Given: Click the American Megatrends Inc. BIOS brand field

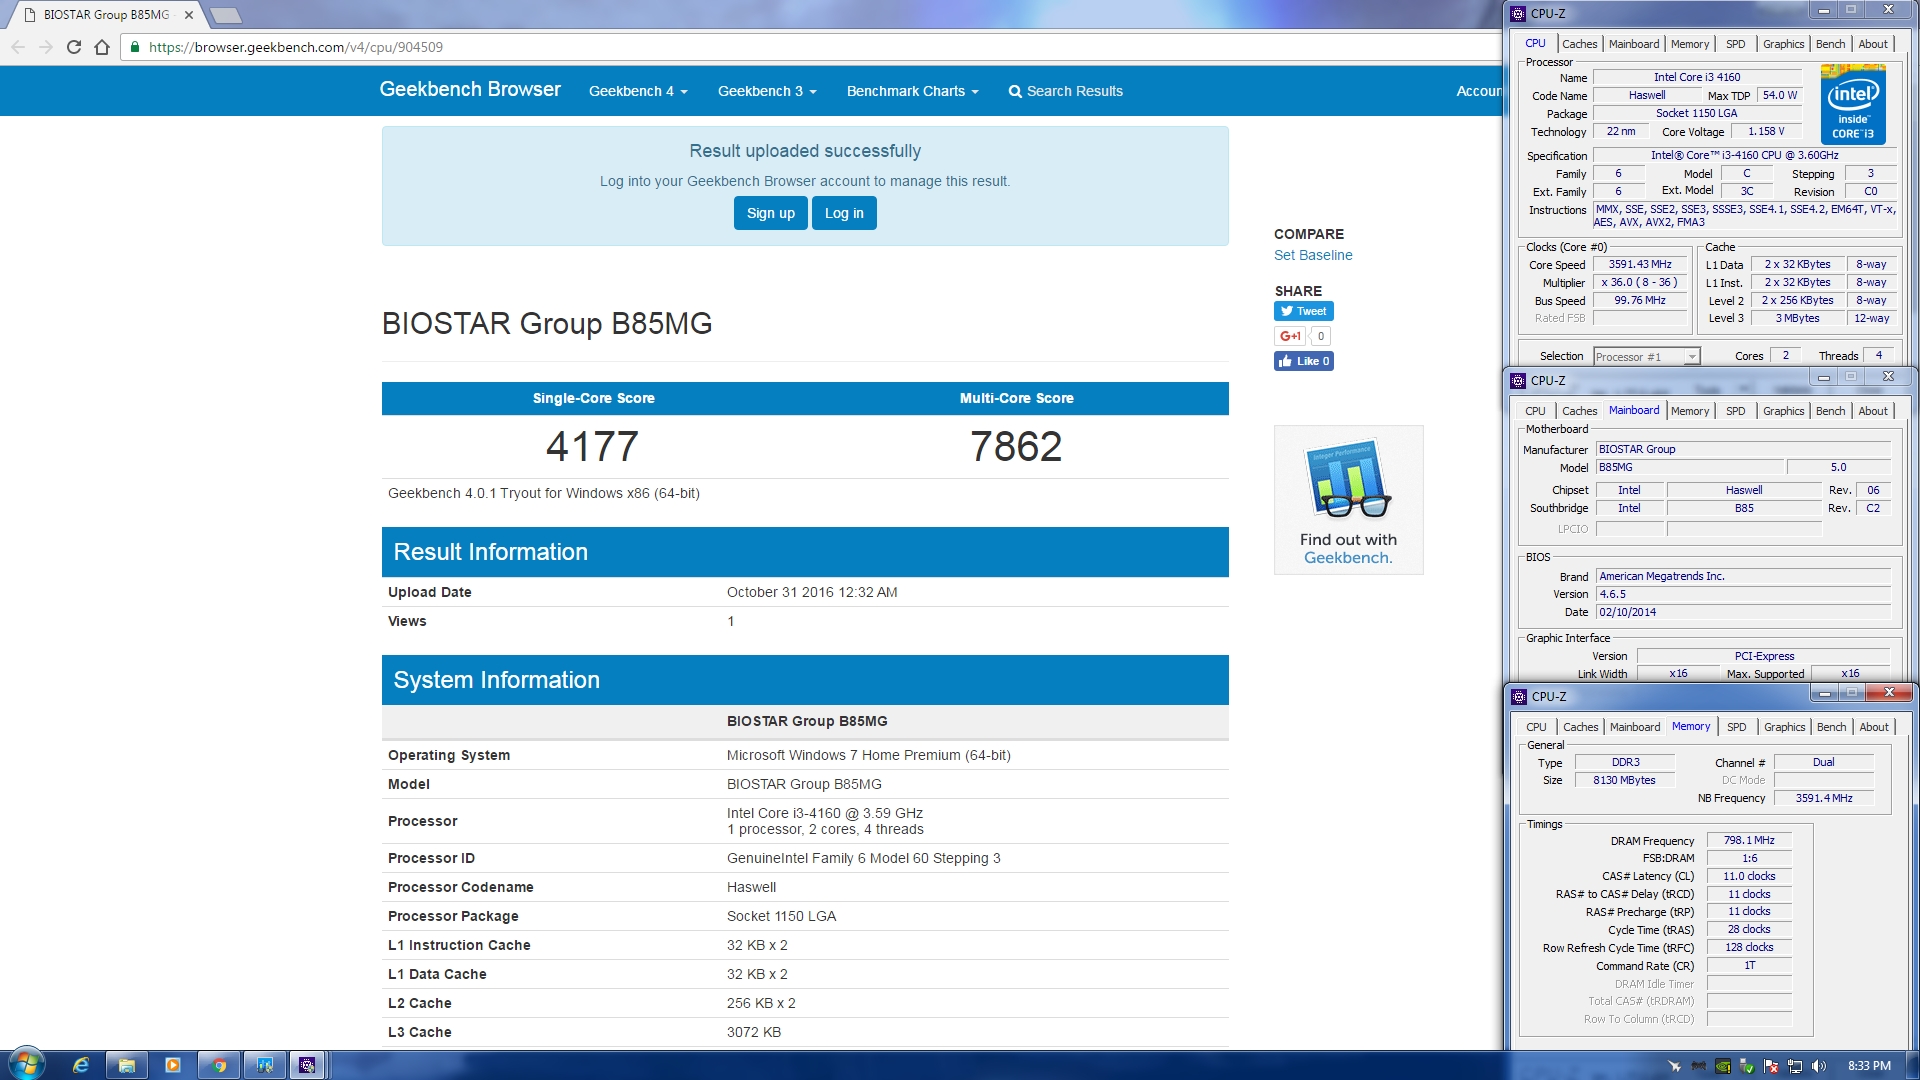Looking at the screenshot, I should [1743, 577].
